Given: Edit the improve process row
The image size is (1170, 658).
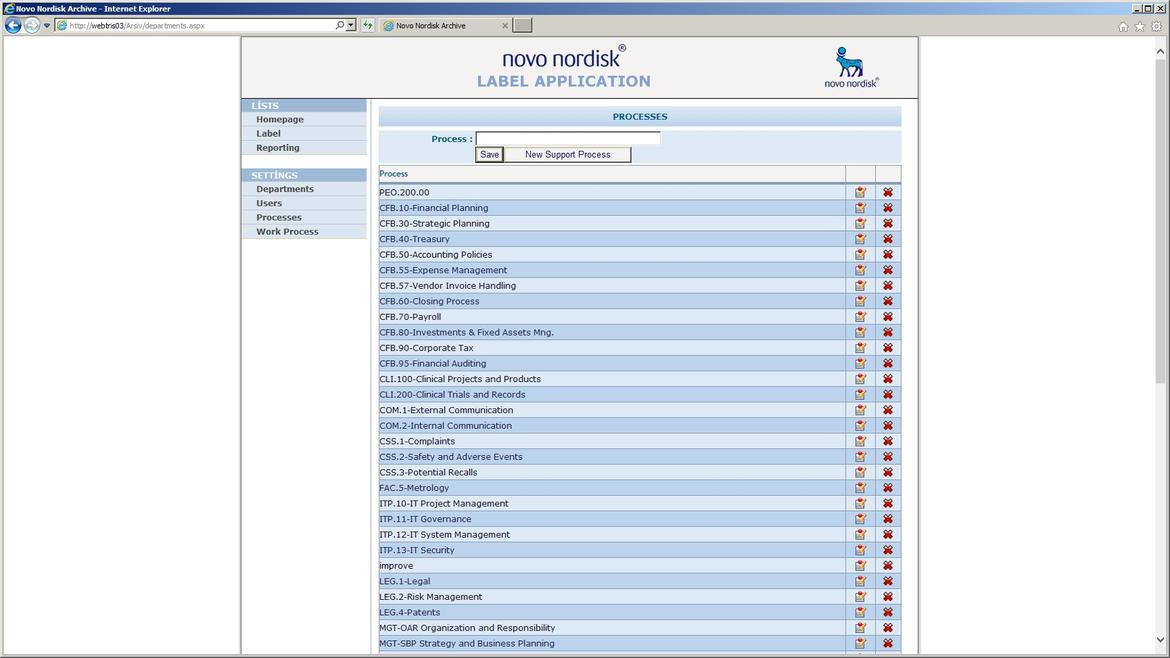Looking at the screenshot, I should (860, 566).
